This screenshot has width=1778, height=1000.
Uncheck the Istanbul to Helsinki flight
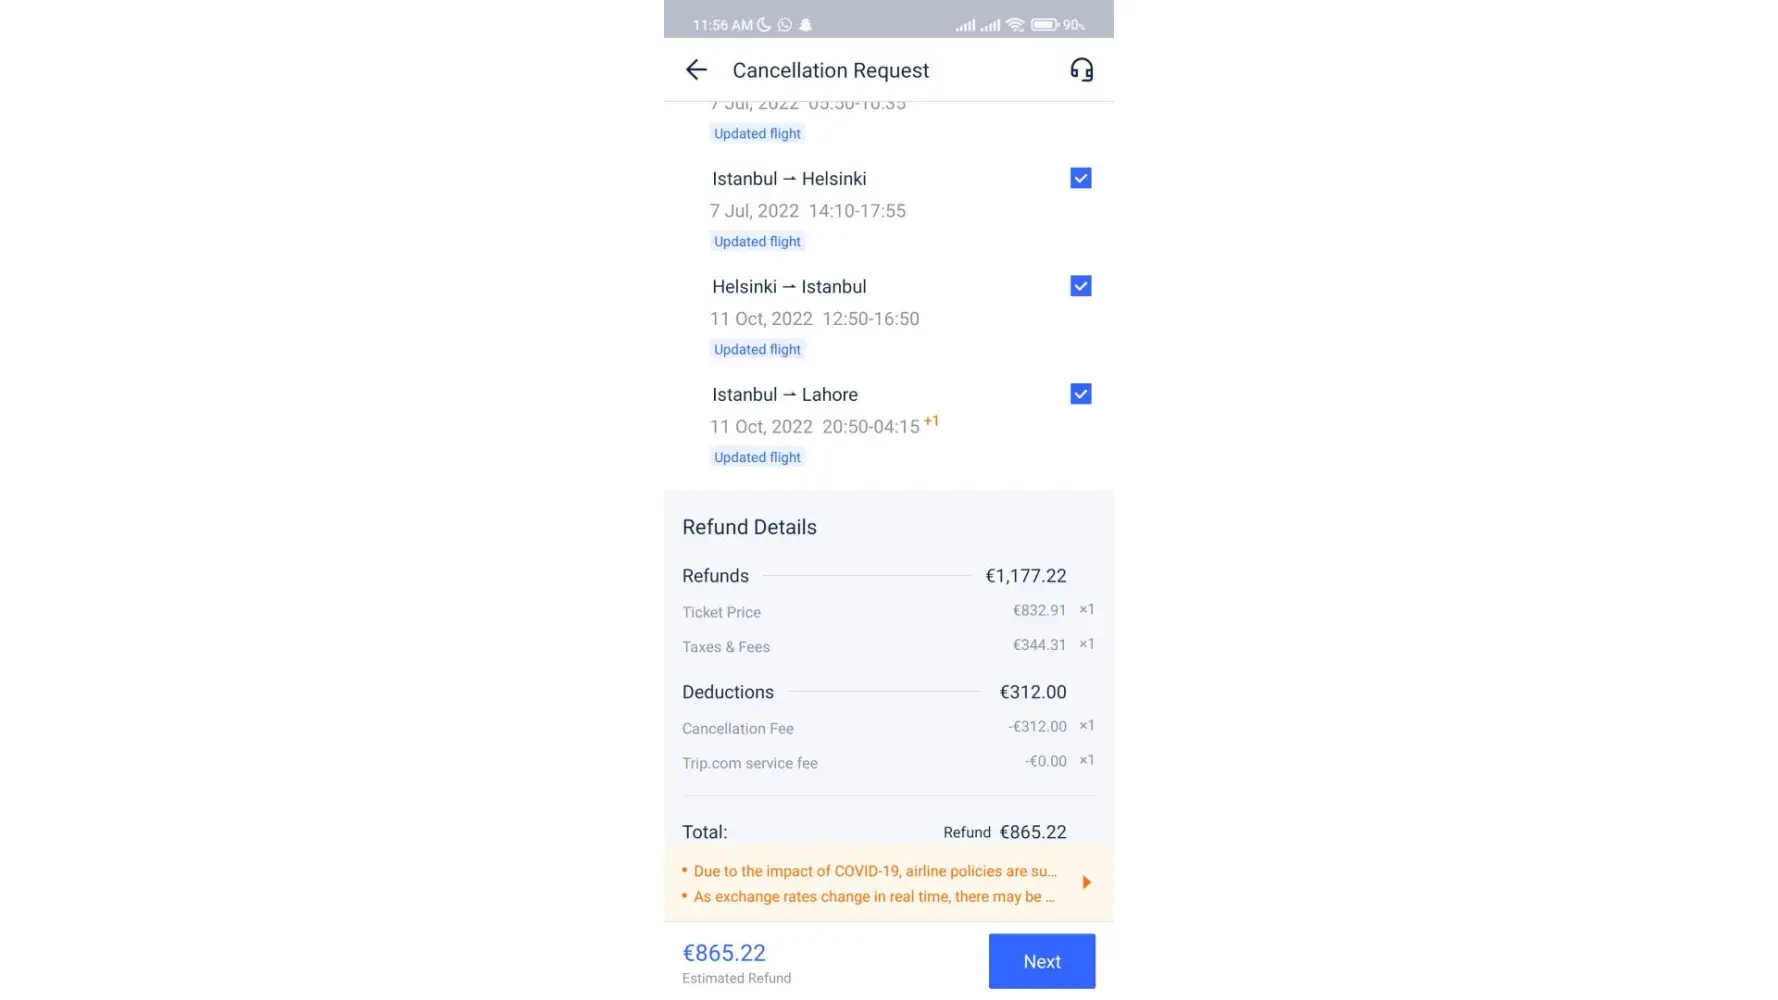point(1081,179)
